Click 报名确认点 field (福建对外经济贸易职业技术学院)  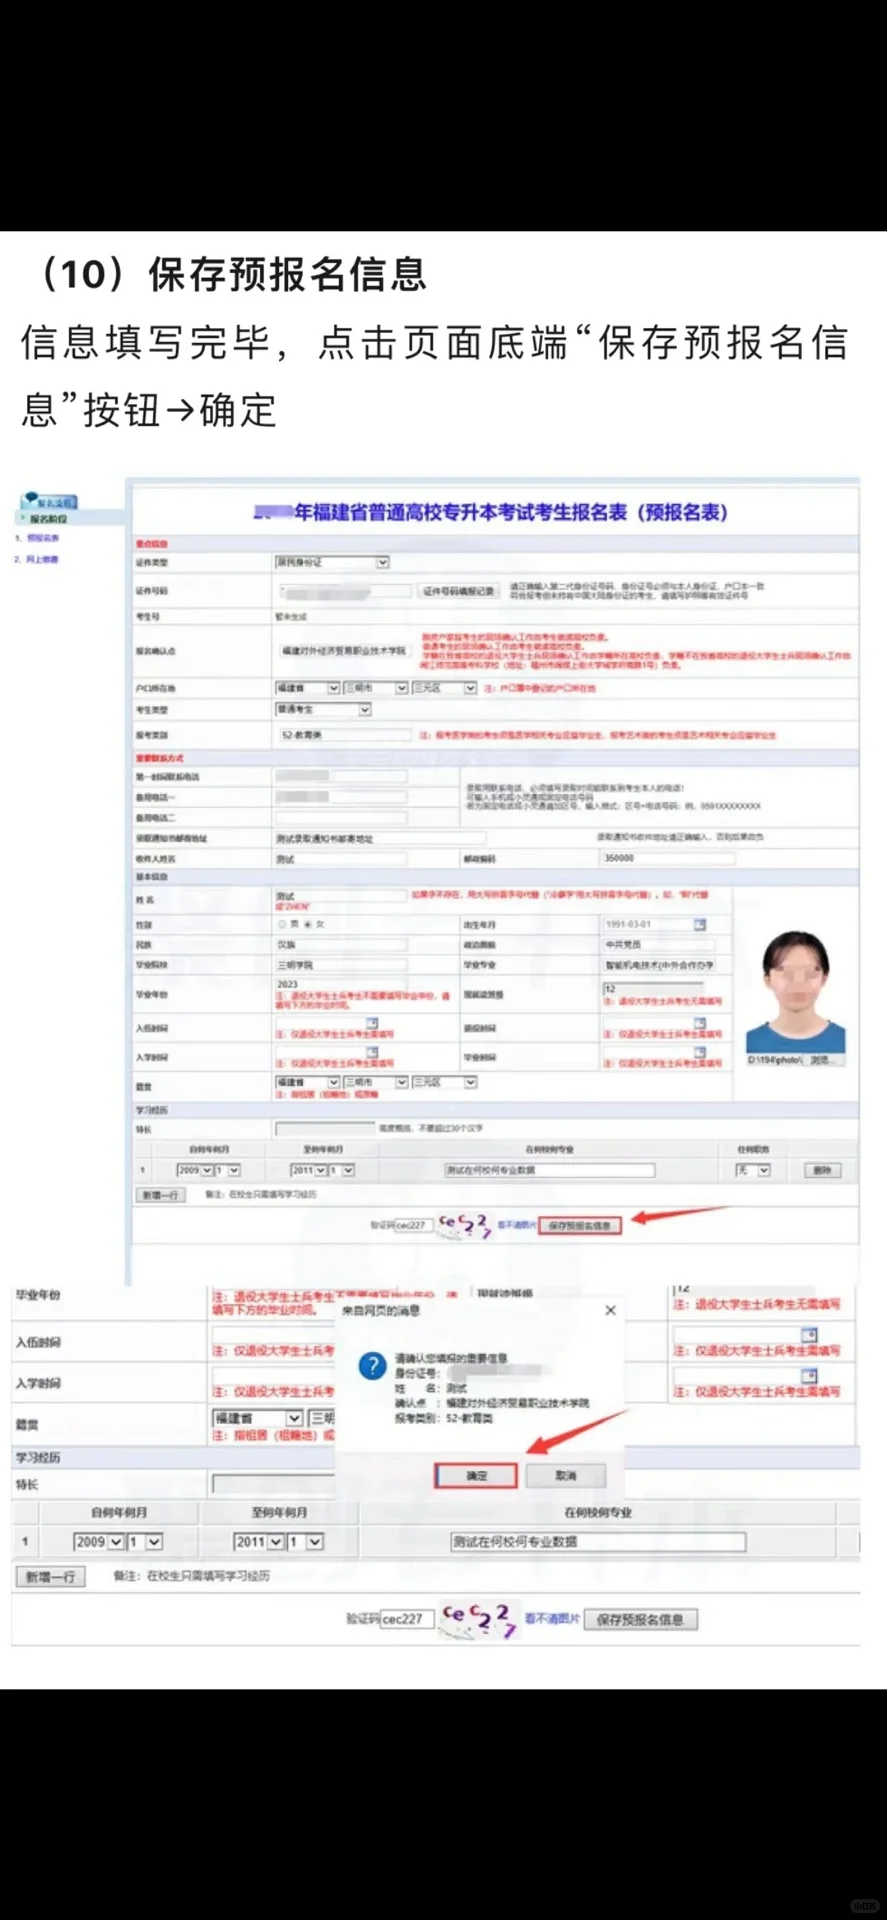coord(343,651)
